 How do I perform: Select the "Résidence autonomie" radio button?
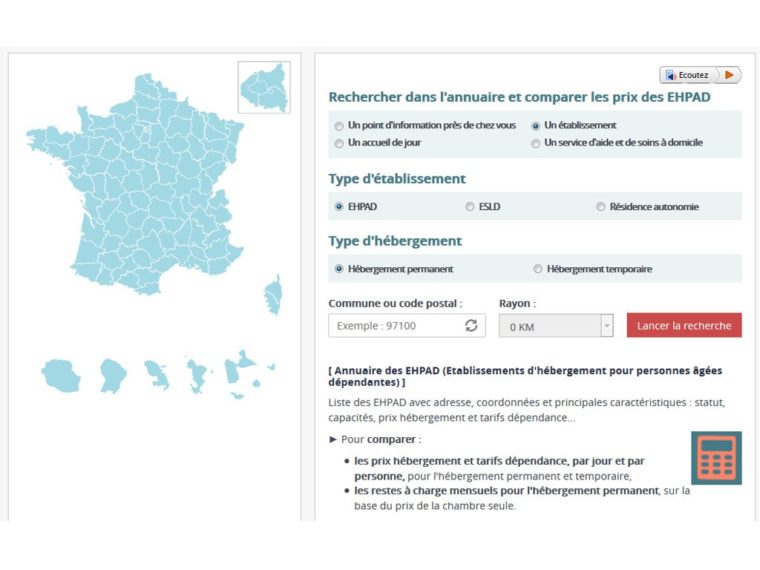pyautogui.click(x=601, y=207)
